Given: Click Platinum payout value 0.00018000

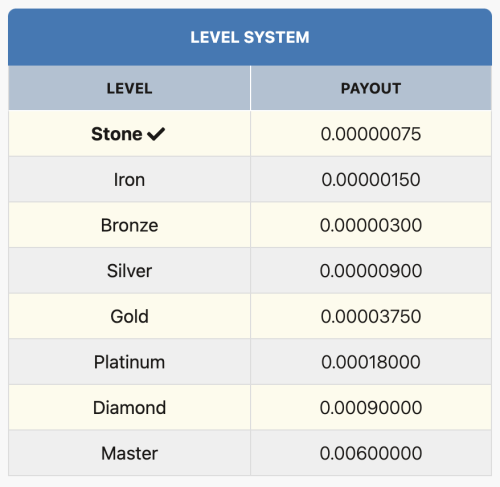Looking at the screenshot, I should coord(371,362).
